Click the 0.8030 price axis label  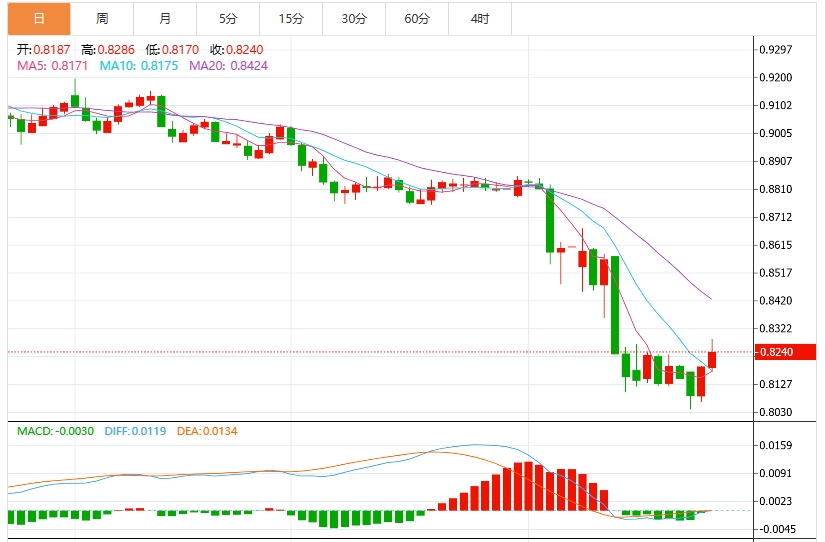click(x=776, y=412)
